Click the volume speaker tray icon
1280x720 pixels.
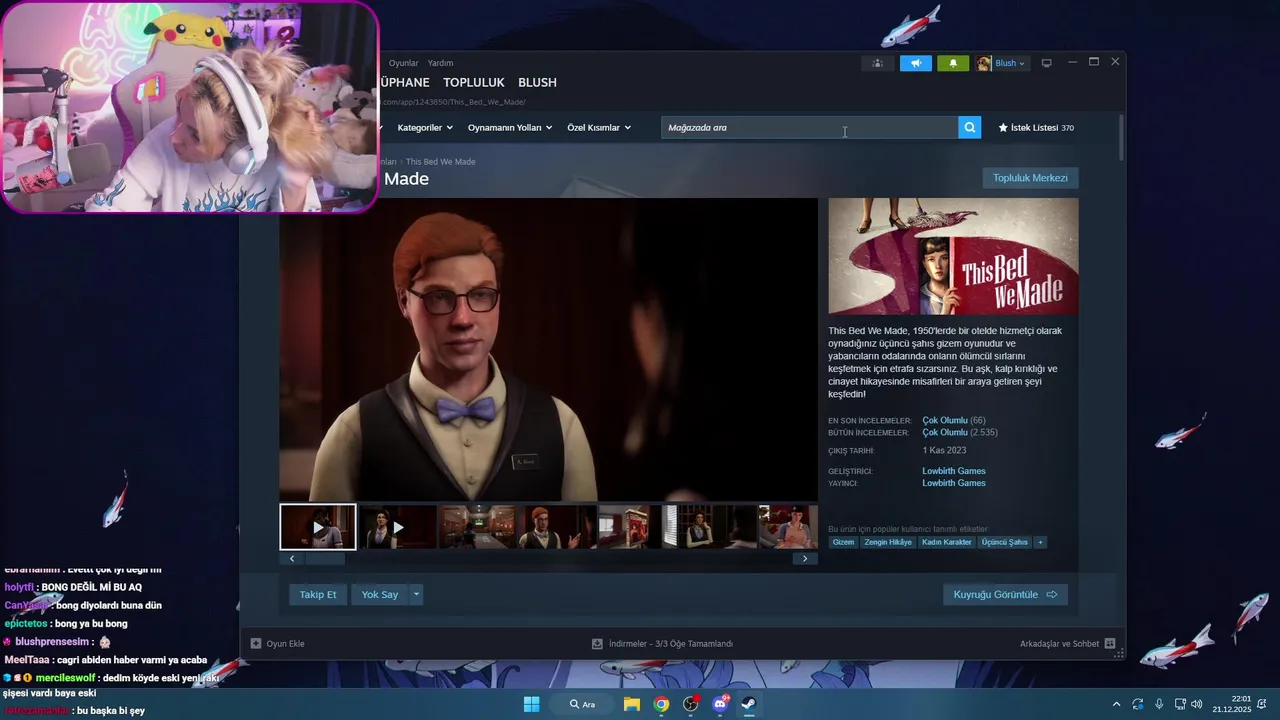pos(1197,704)
